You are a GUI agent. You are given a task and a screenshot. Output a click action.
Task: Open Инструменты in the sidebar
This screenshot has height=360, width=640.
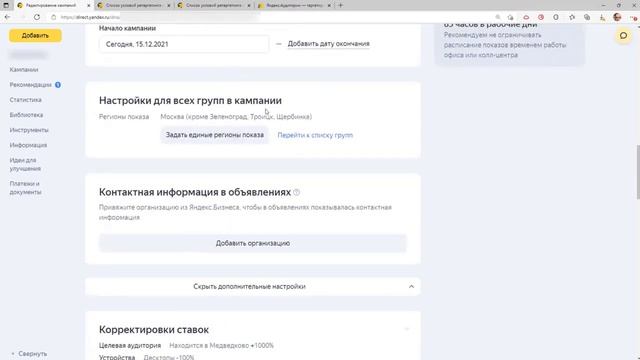pos(29,130)
